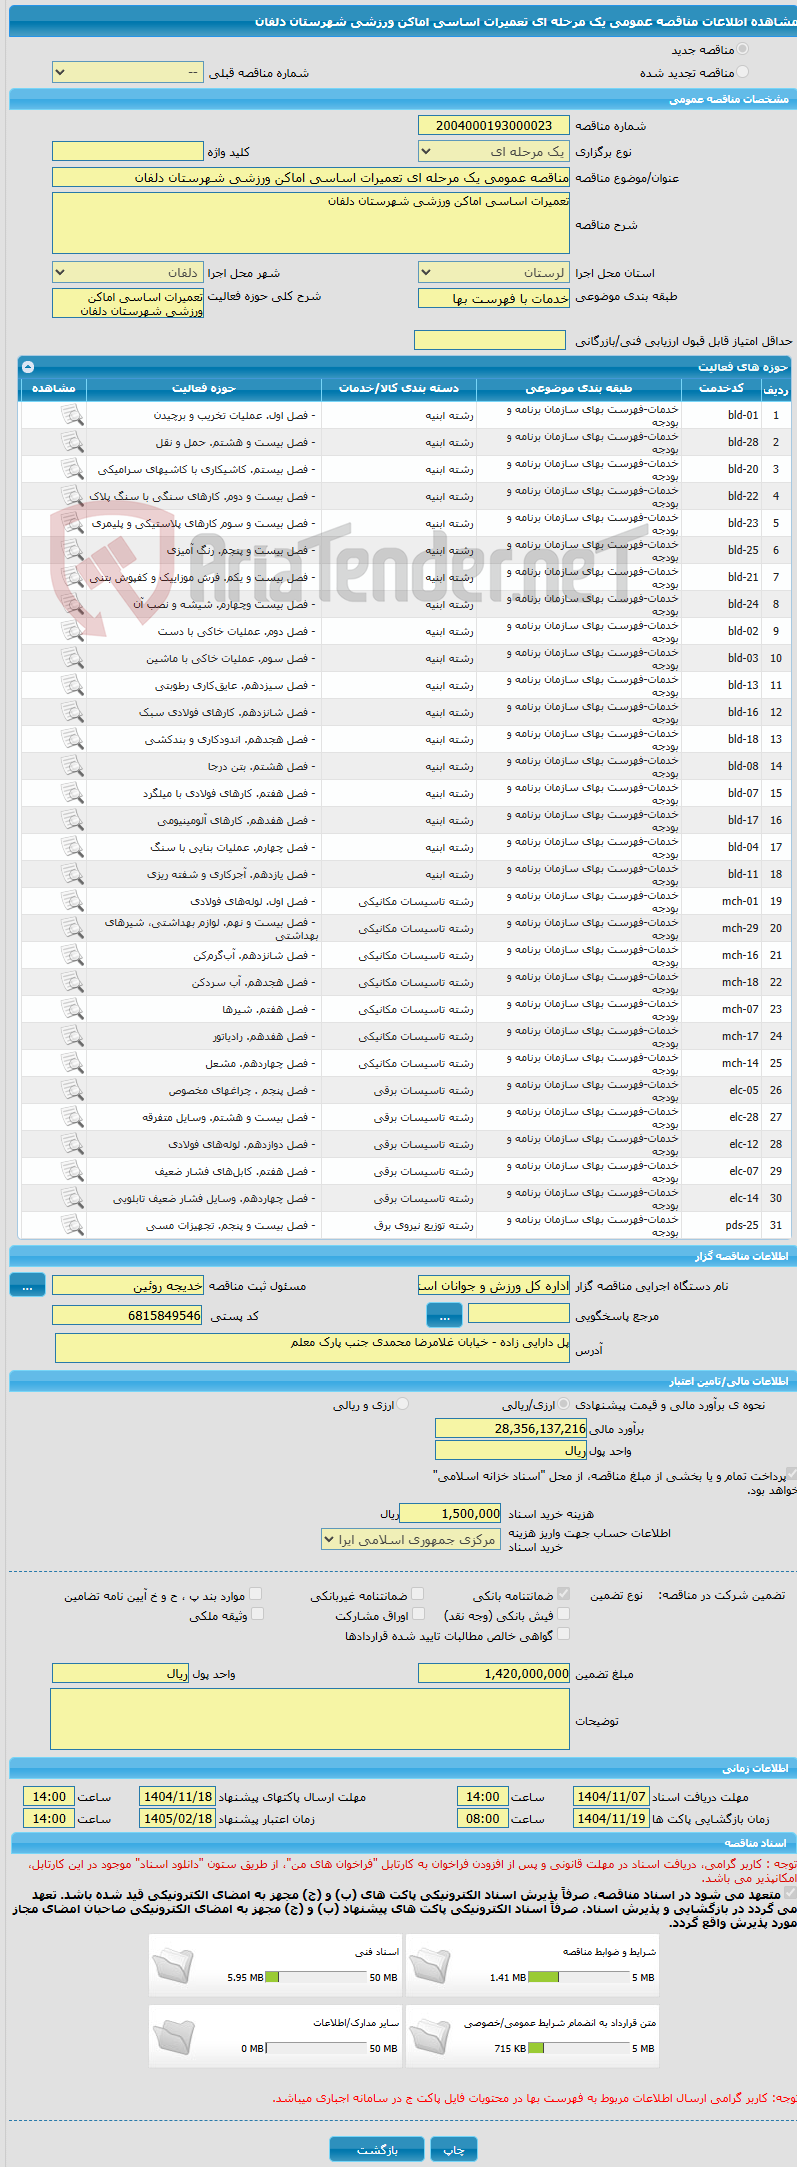Open the نوع برگزاری dropdown
Viewport: 797px width, 2167px height.
coord(494,152)
